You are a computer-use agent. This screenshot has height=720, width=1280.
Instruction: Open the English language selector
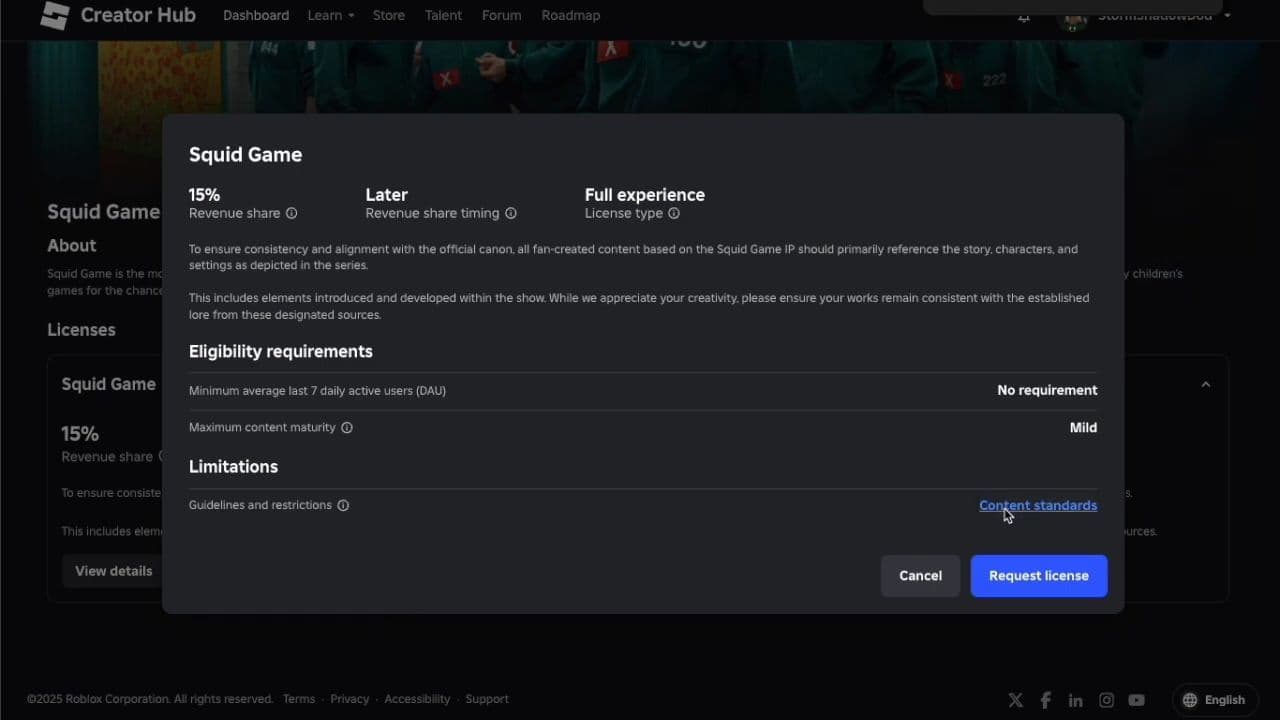coord(1215,699)
